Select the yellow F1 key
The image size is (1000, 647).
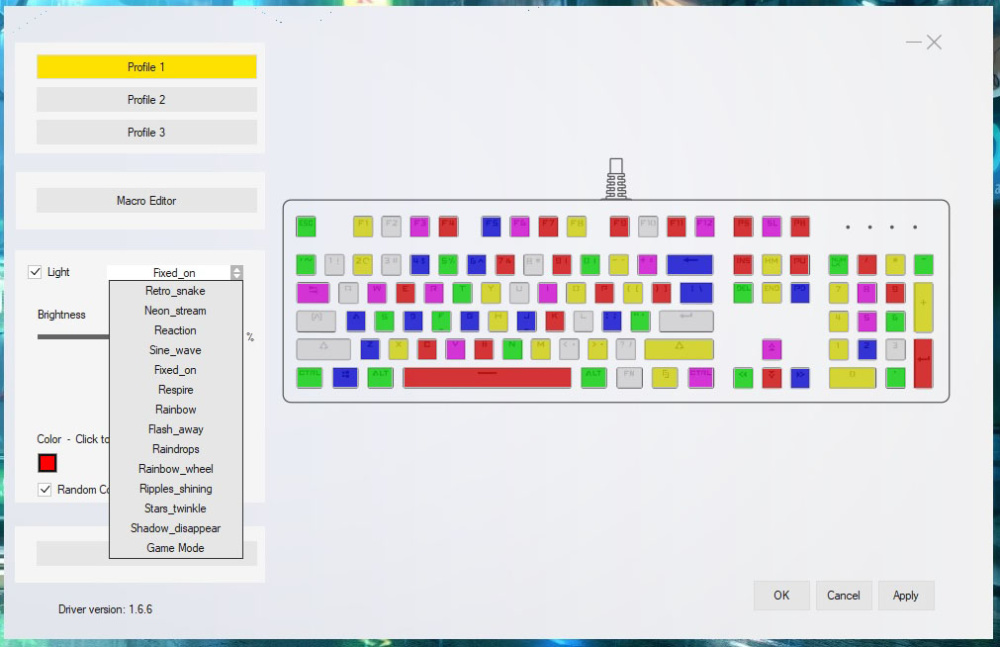363,227
